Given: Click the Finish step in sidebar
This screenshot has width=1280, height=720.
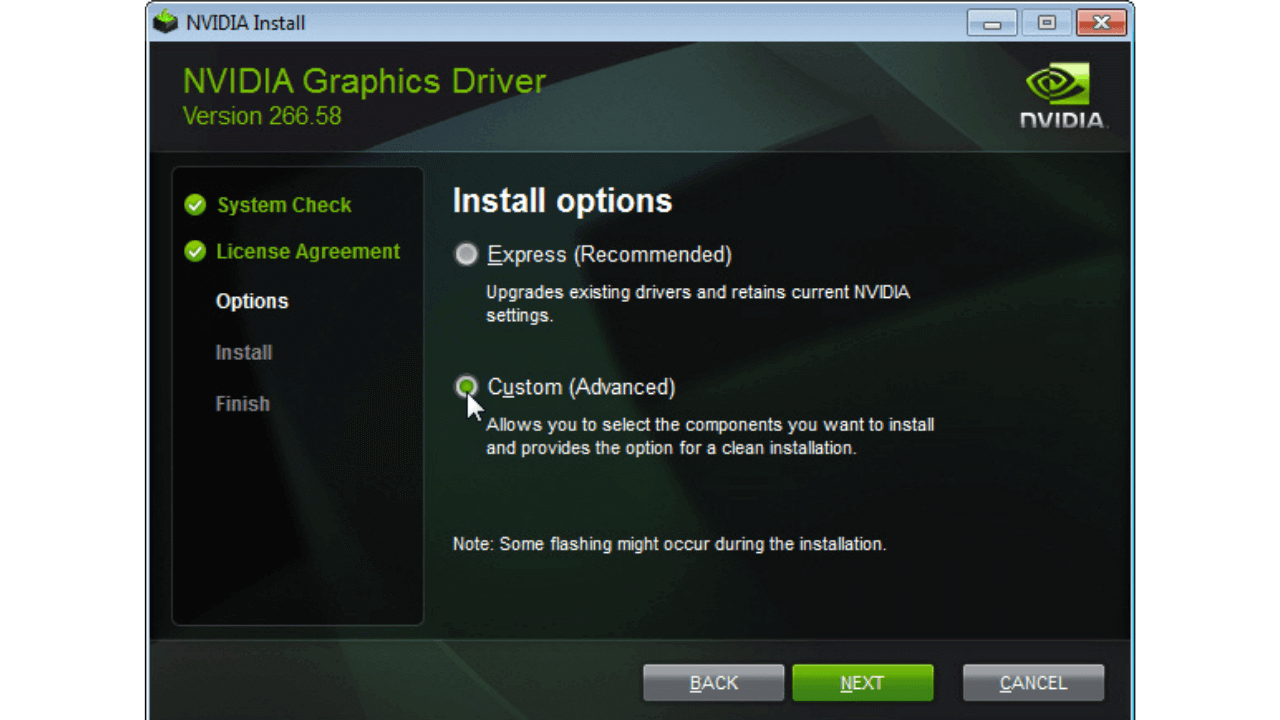Looking at the screenshot, I should pyautogui.click(x=243, y=404).
